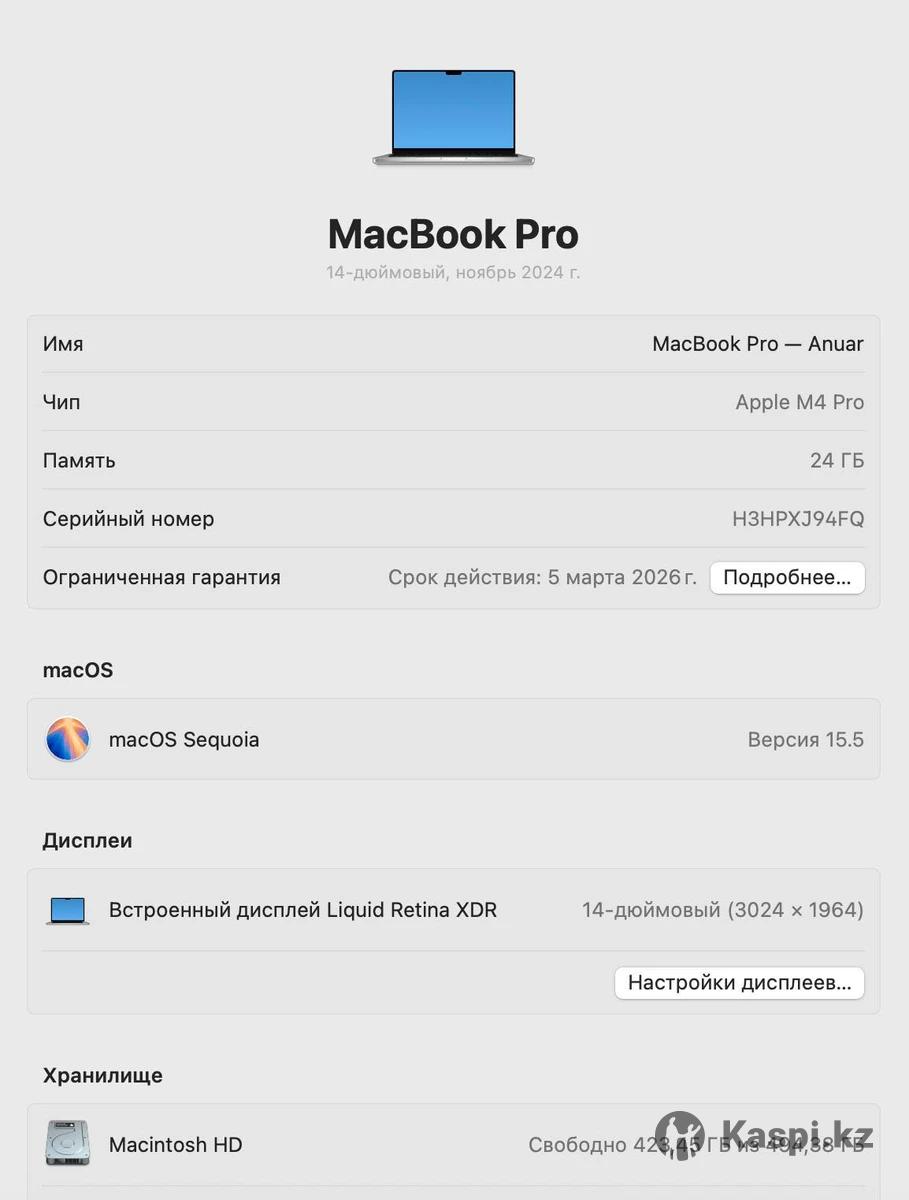Click Версия 15.5 version text
Screen dimensions: 909x1200
806,740
